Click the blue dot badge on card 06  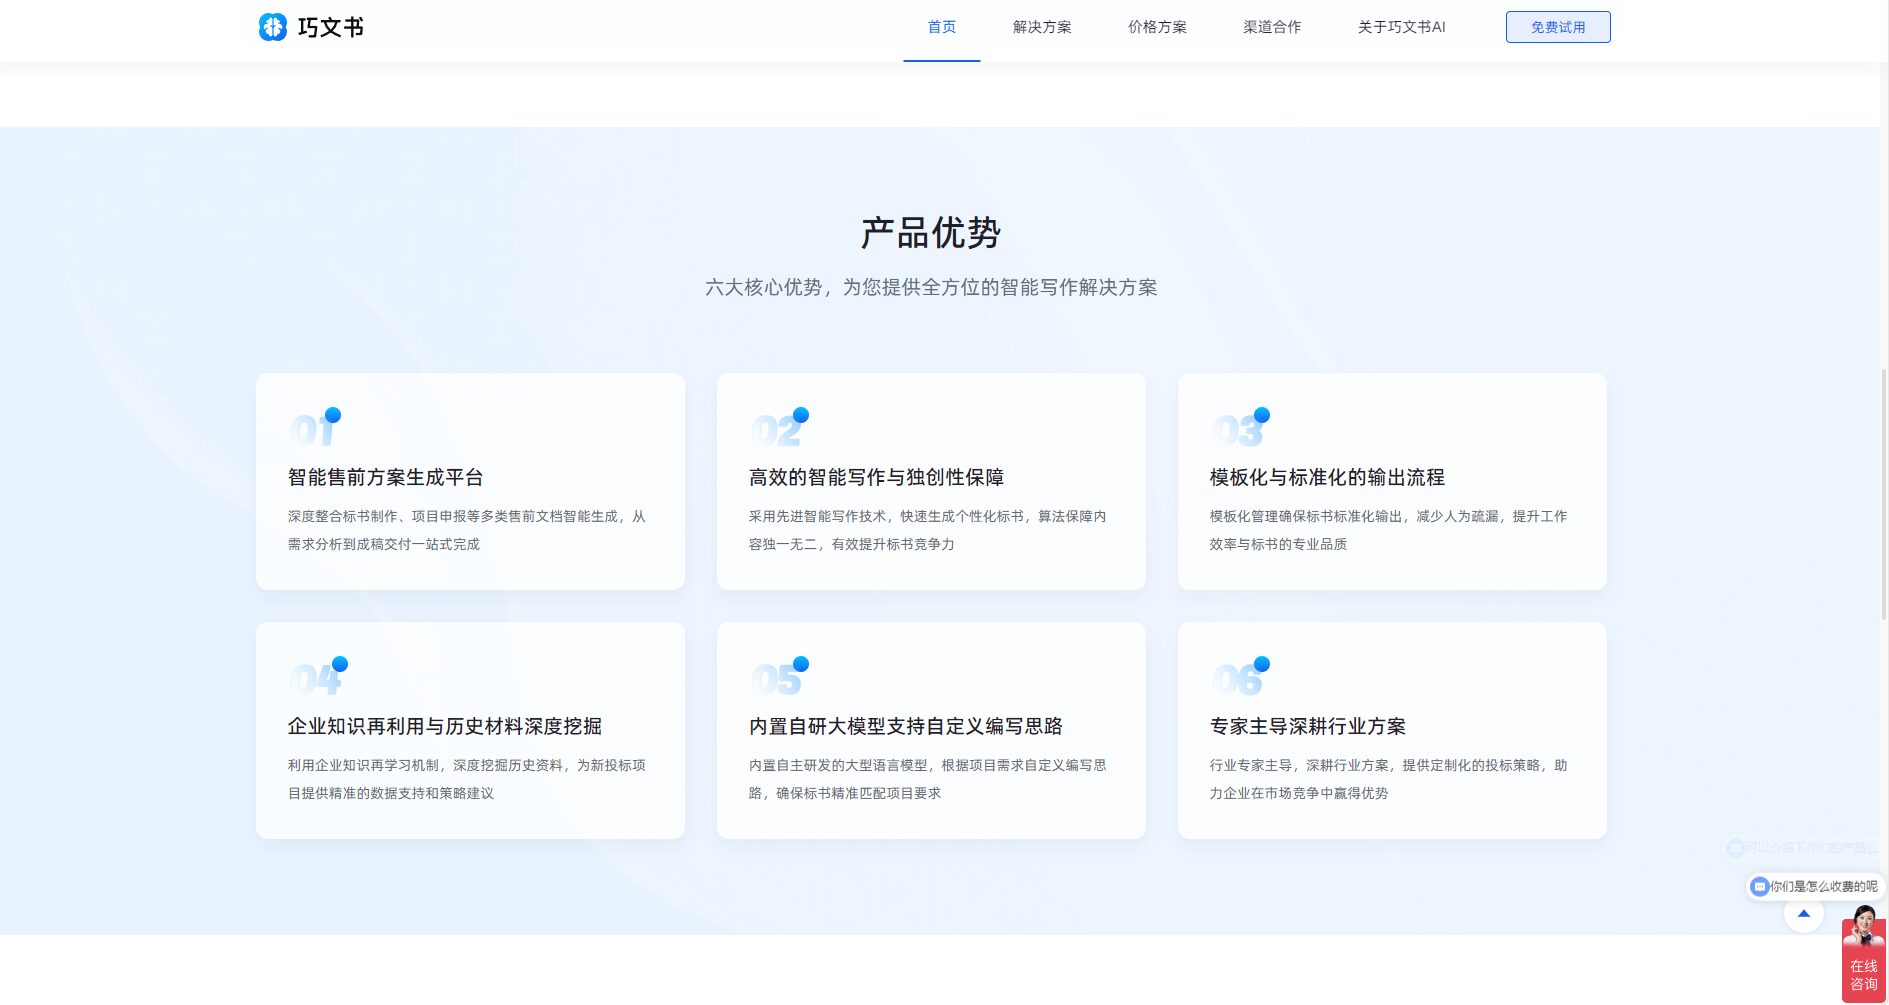coord(1262,663)
